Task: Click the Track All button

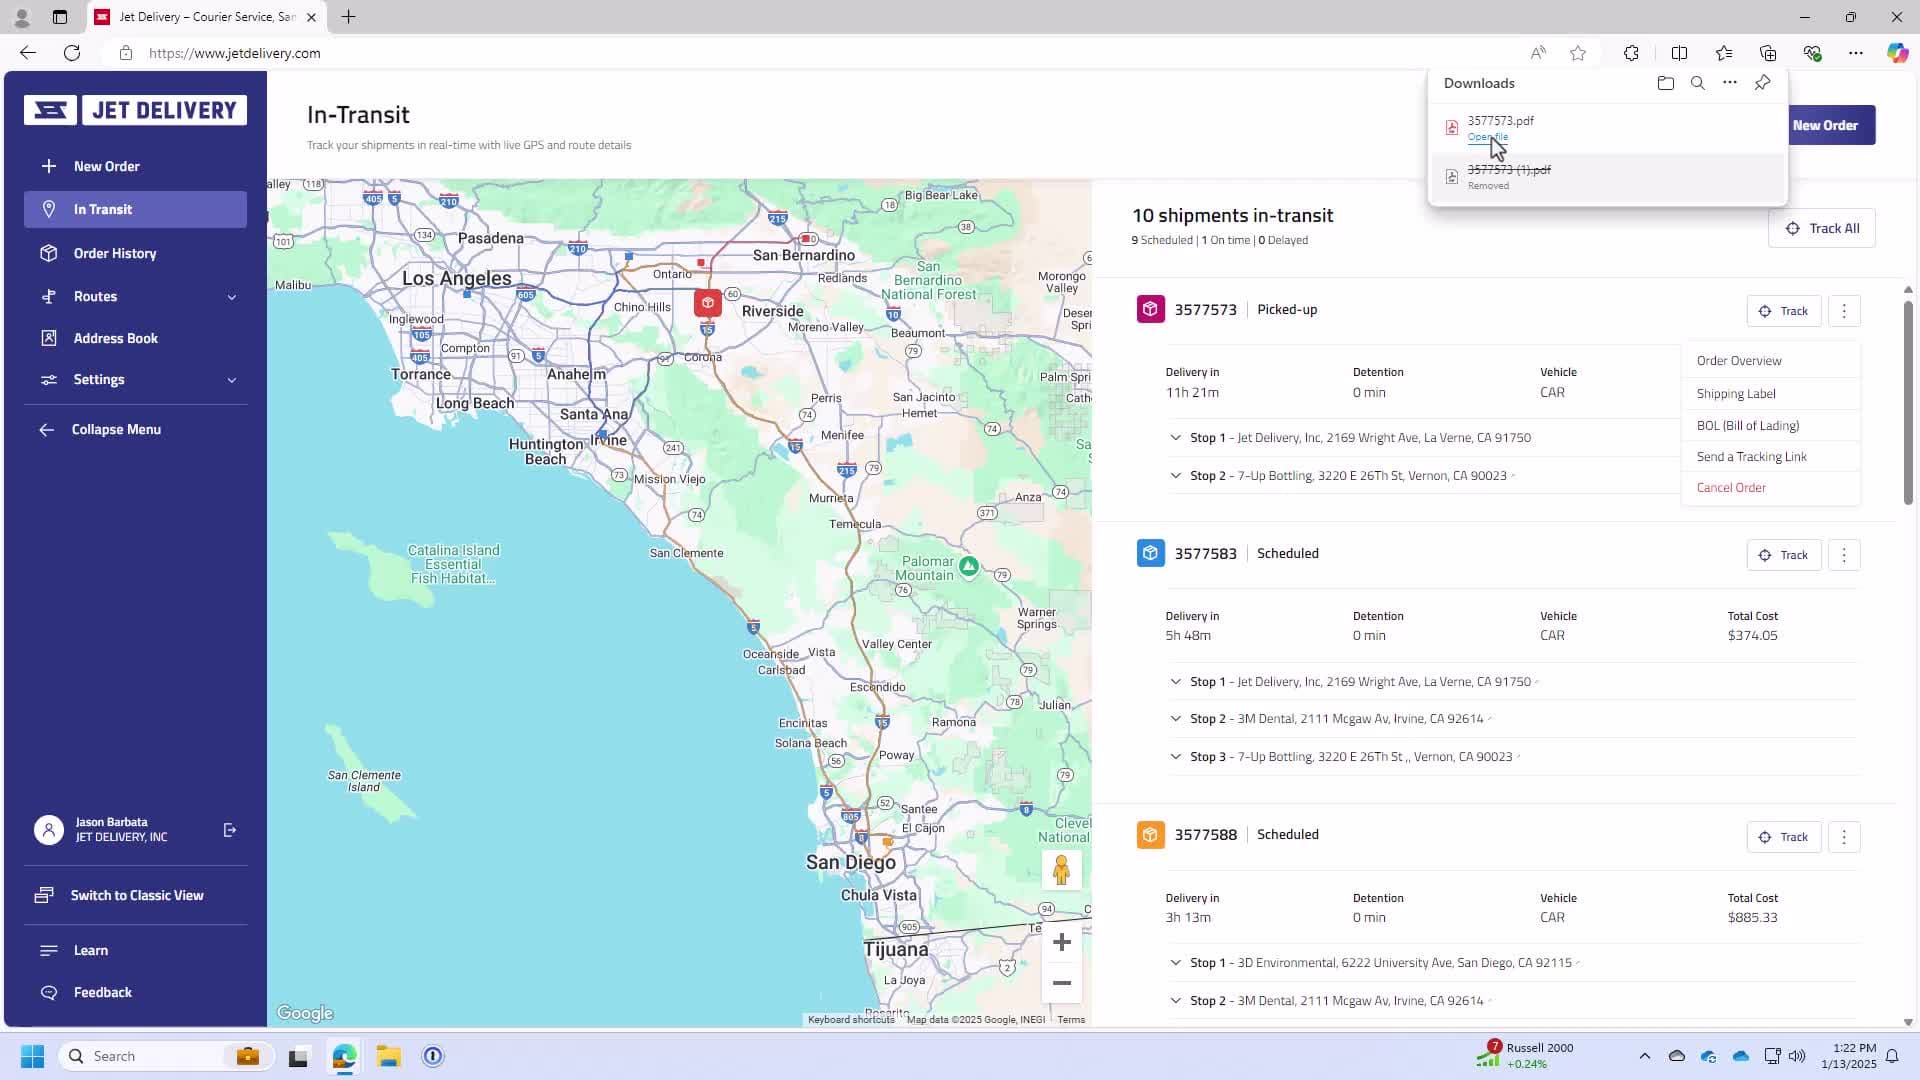Action: (x=1821, y=228)
